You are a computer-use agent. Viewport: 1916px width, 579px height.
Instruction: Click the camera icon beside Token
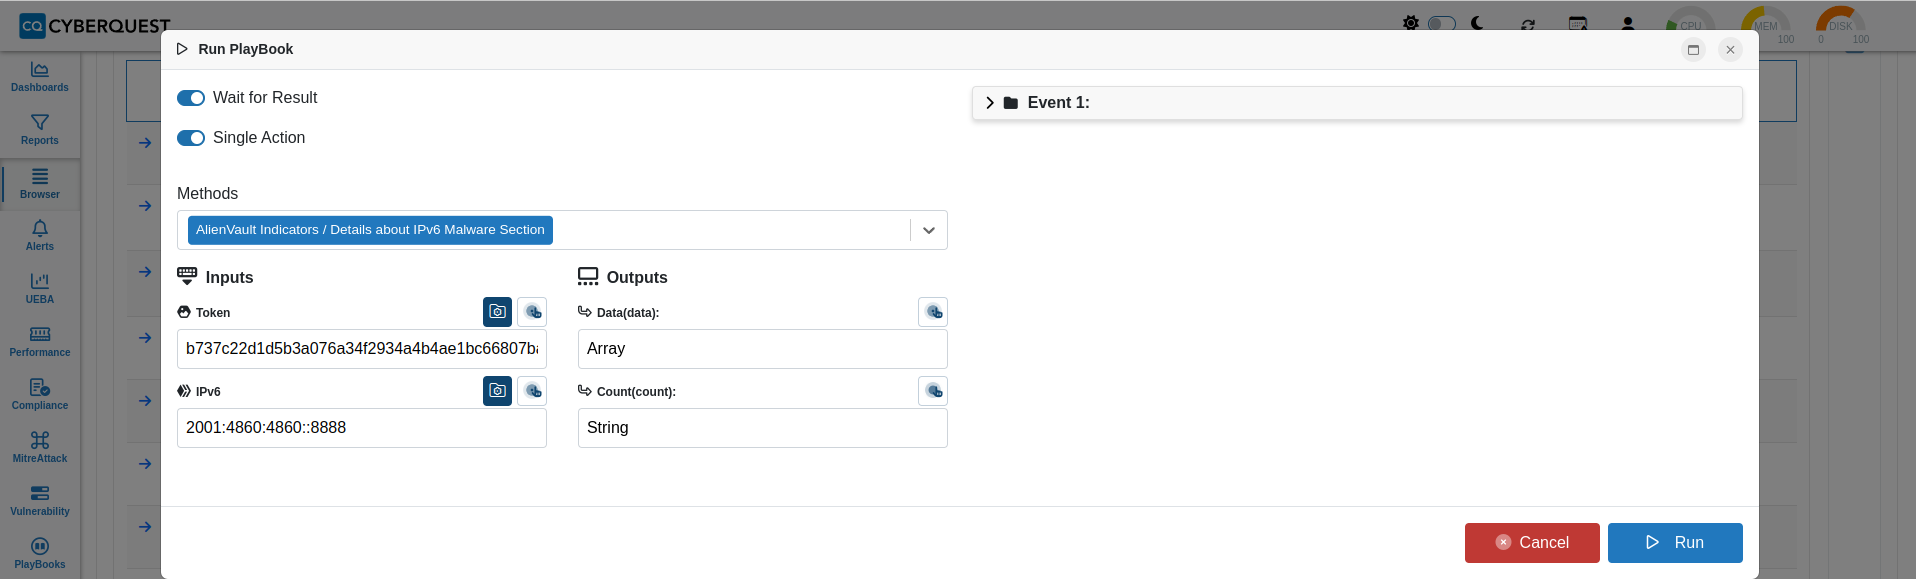click(497, 312)
